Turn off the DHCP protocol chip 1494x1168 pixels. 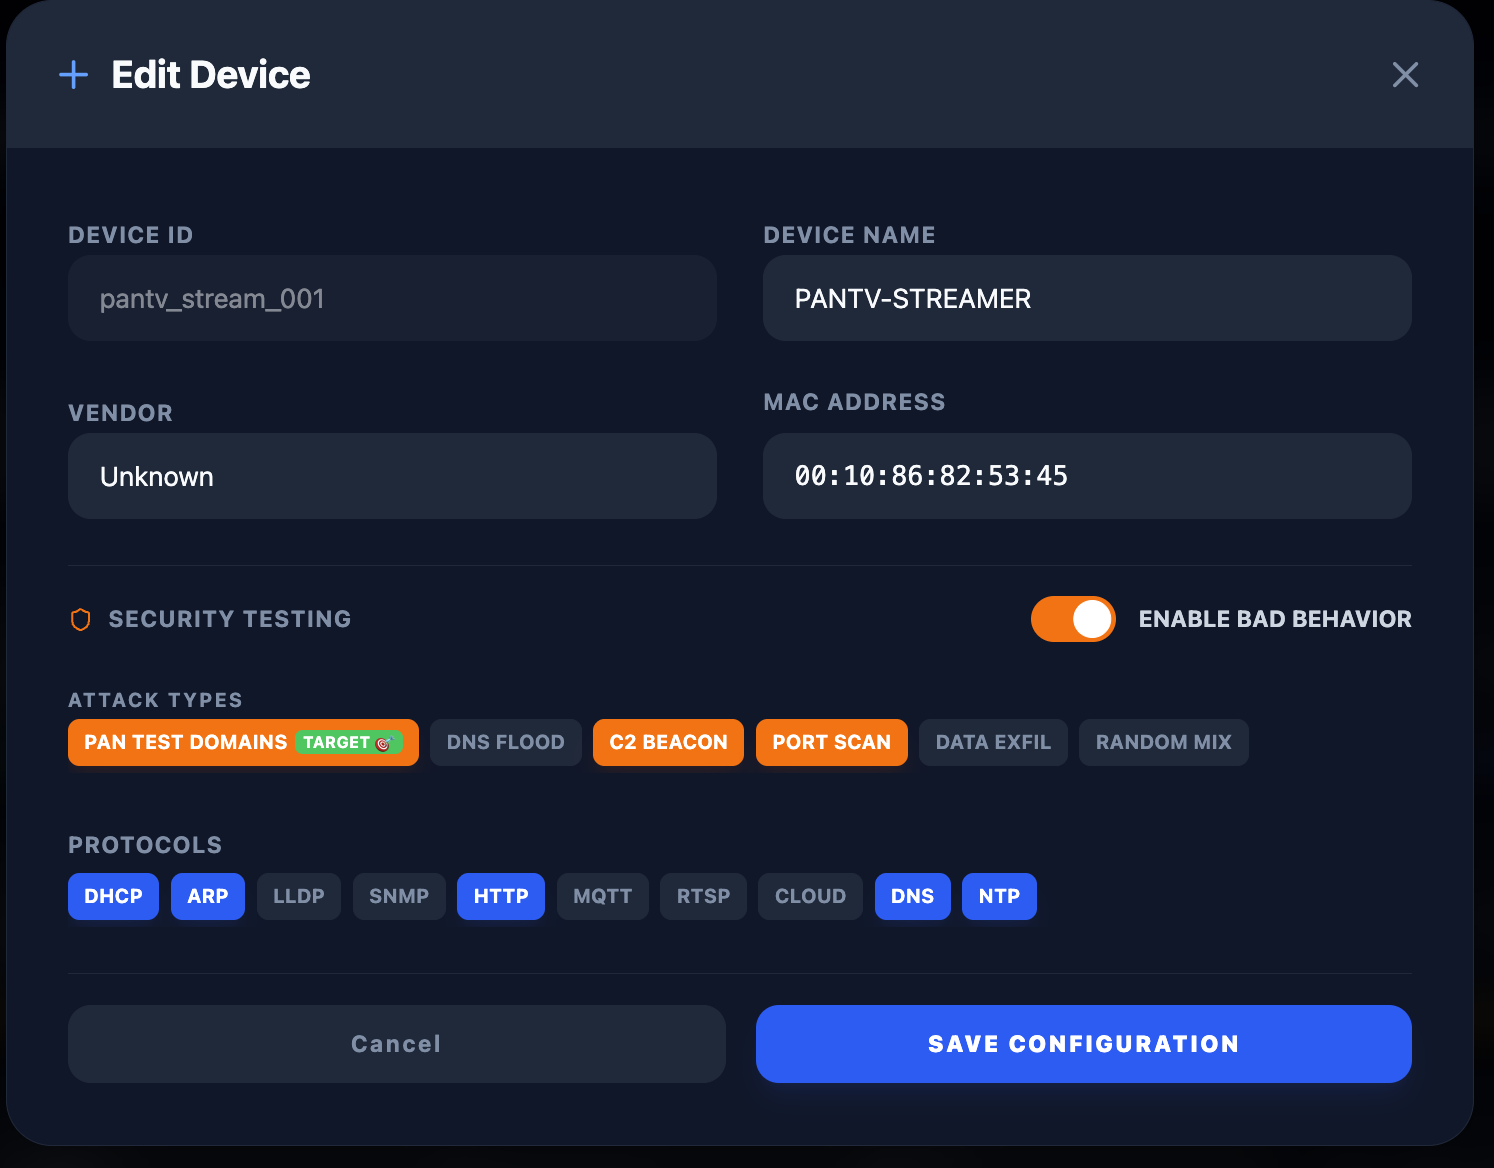pos(113,896)
